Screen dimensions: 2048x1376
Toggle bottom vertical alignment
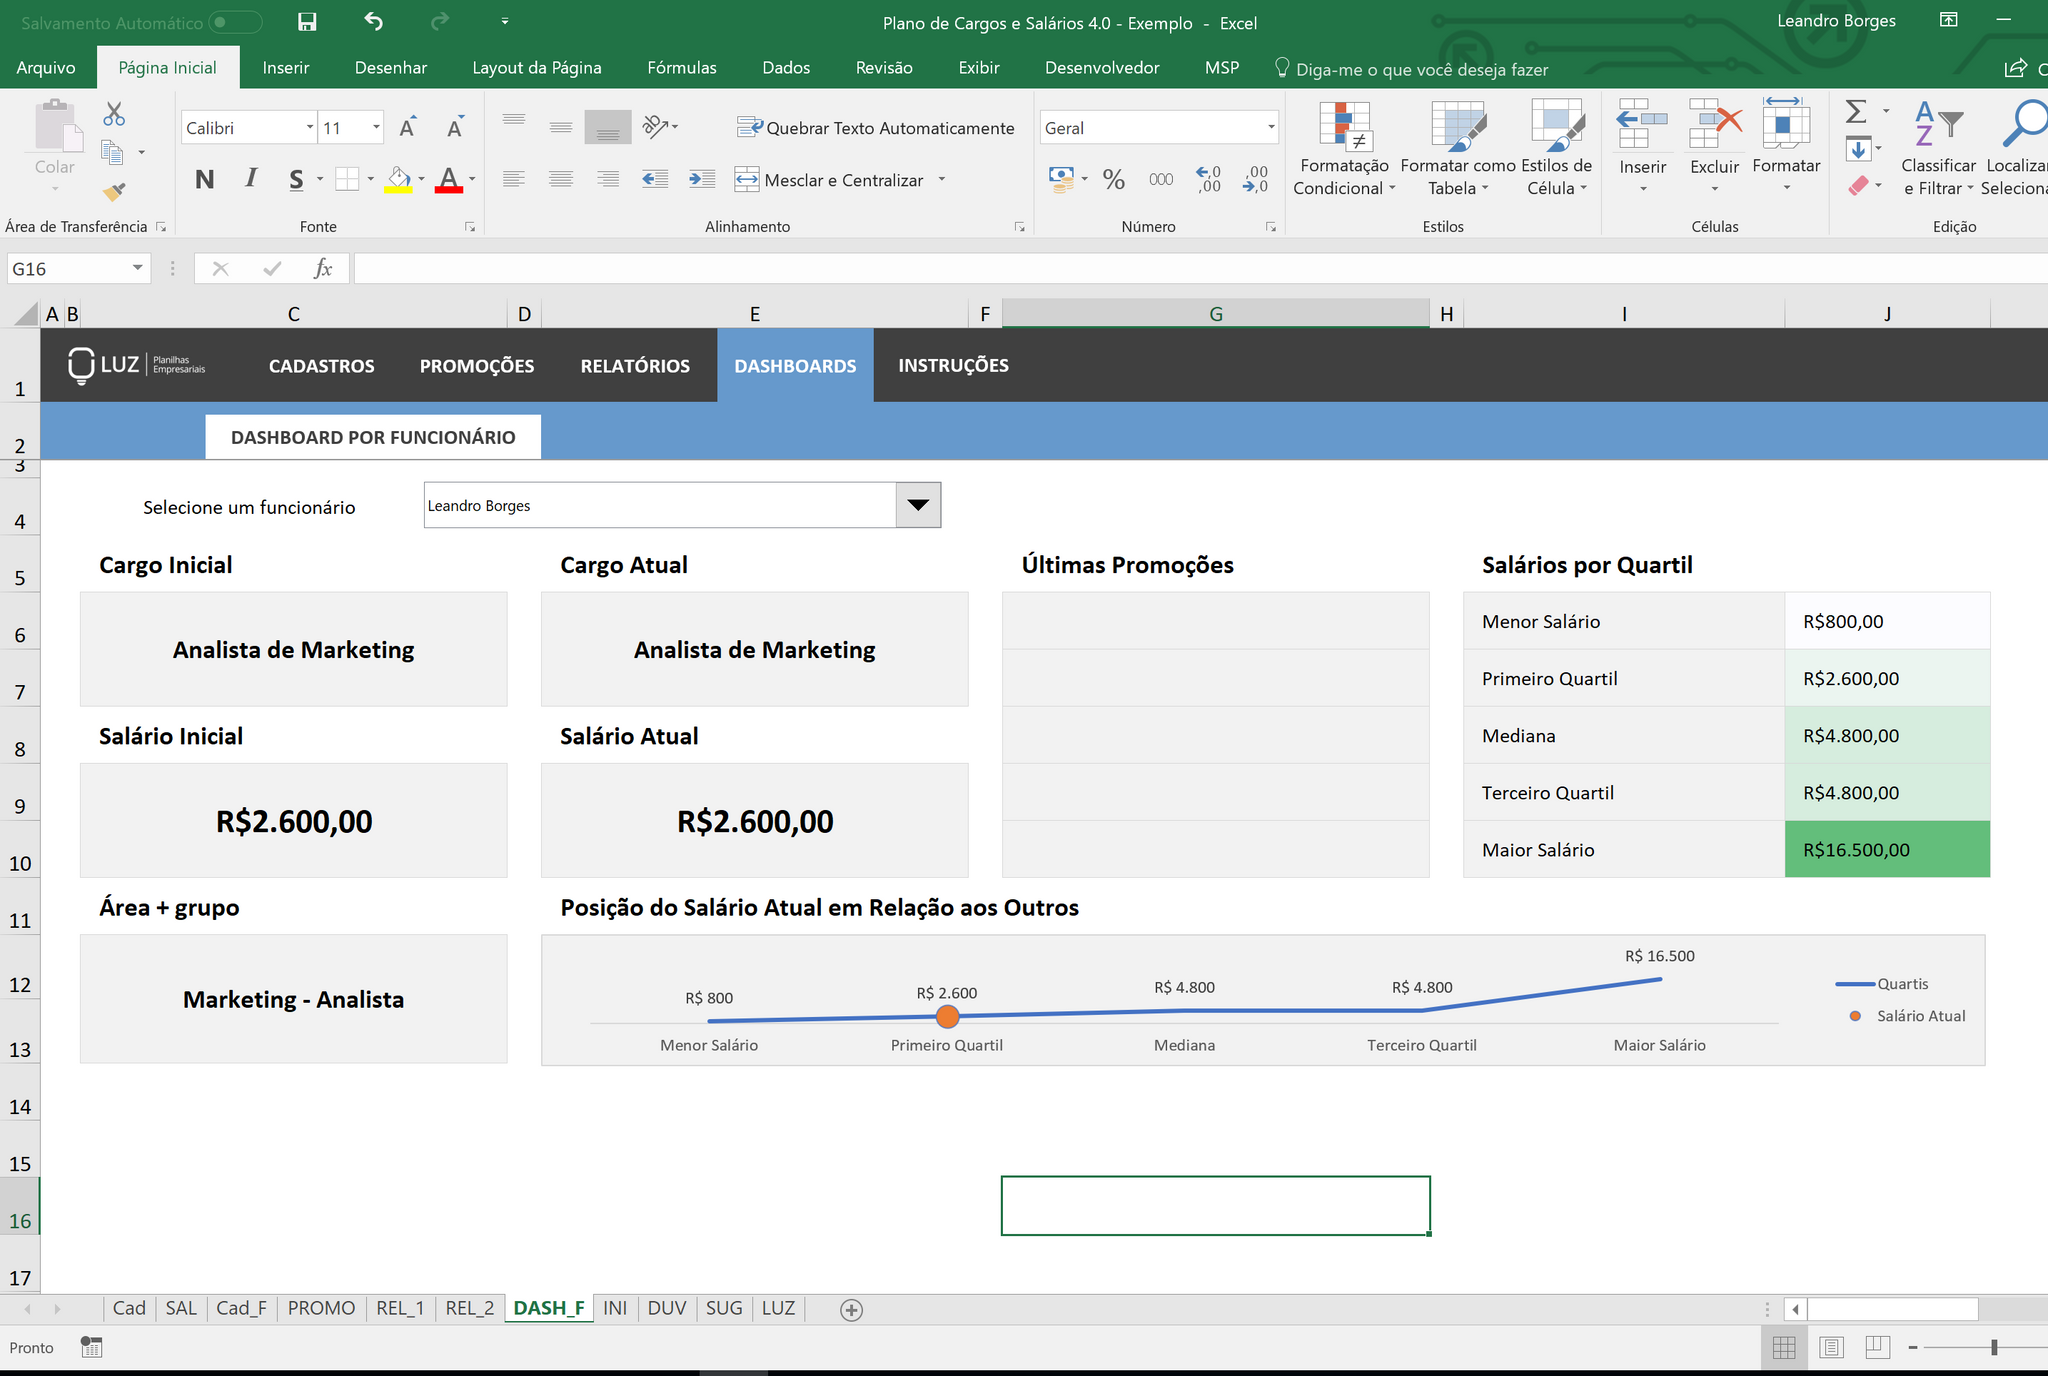tap(608, 127)
